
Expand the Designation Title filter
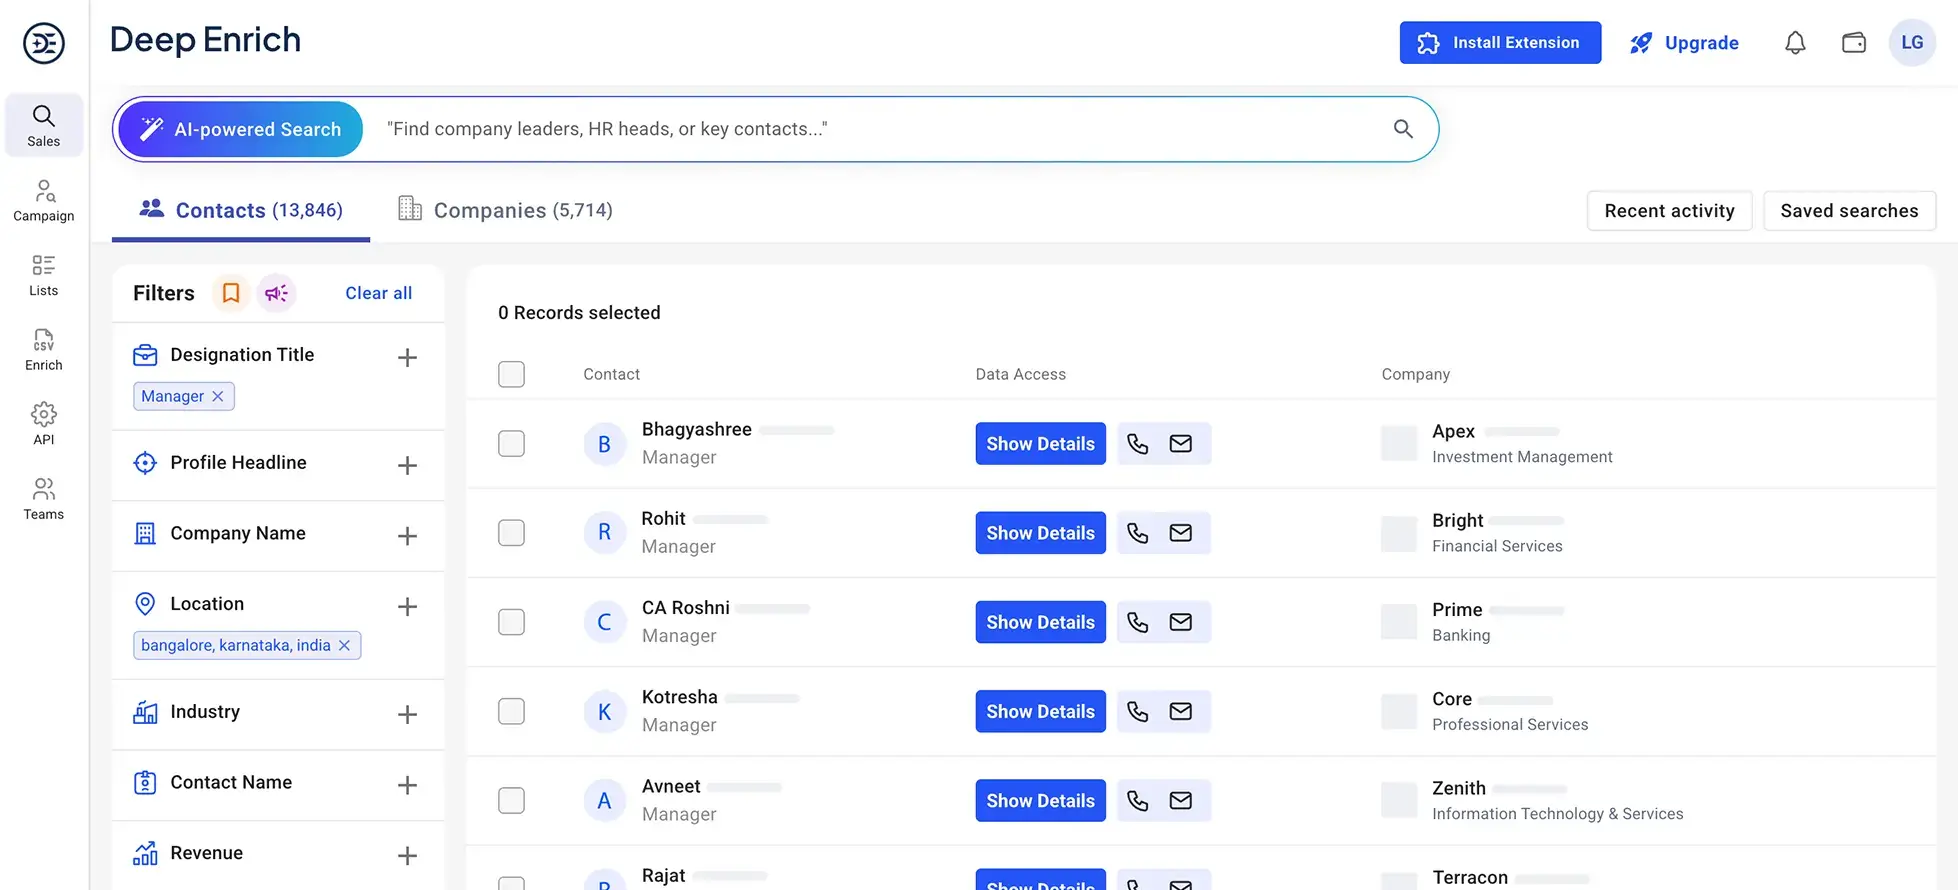pyautogui.click(x=407, y=357)
